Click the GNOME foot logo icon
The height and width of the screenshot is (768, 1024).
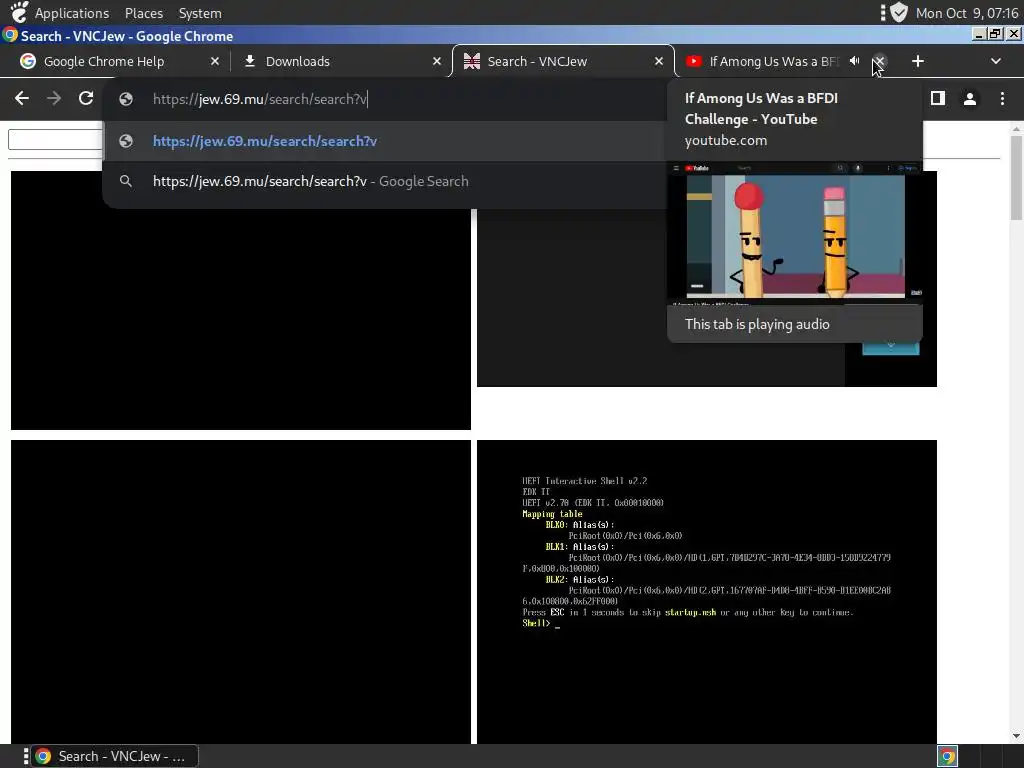(20, 12)
